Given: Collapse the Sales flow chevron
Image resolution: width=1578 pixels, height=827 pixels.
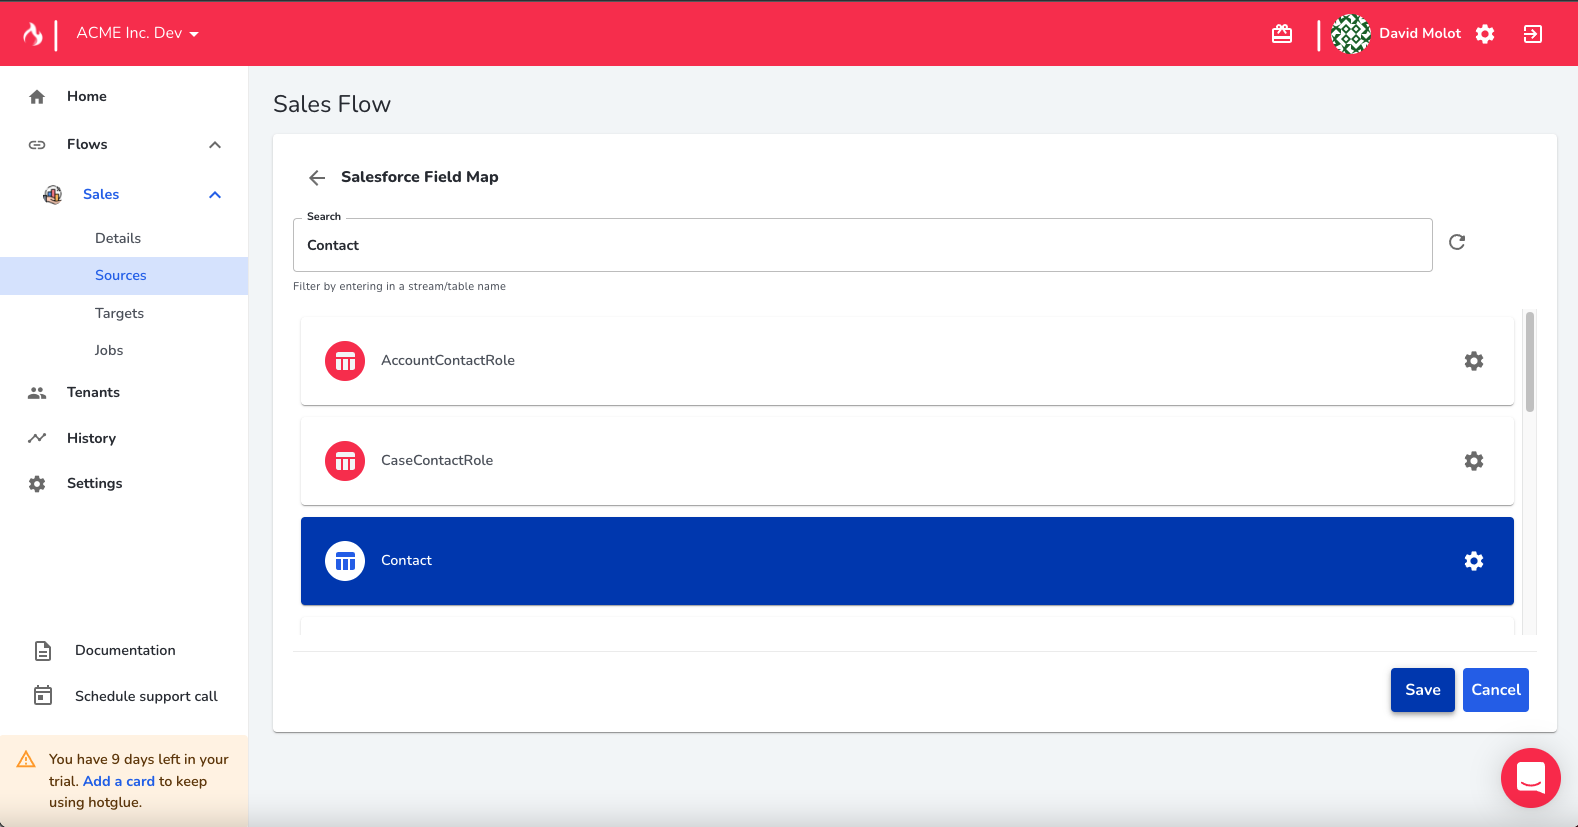Looking at the screenshot, I should pos(215,195).
